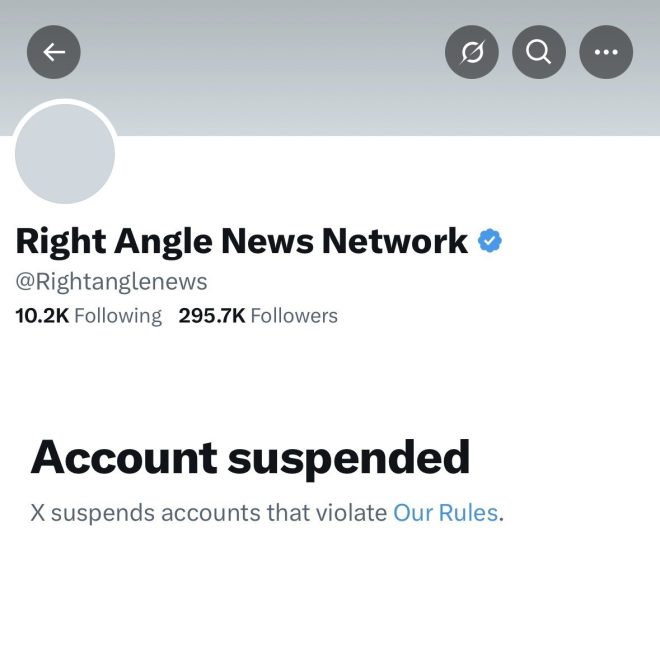
Task: Tap the magnifying glass search icon
Action: tap(539, 52)
